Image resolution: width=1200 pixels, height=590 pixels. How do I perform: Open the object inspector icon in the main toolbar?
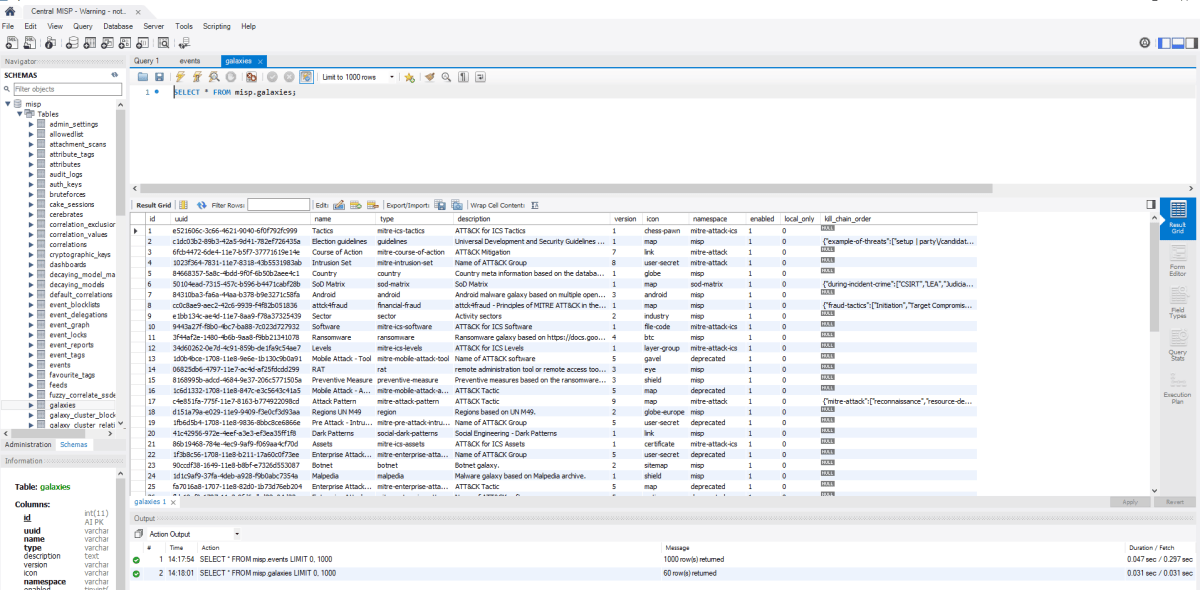(x=50, y=43)
